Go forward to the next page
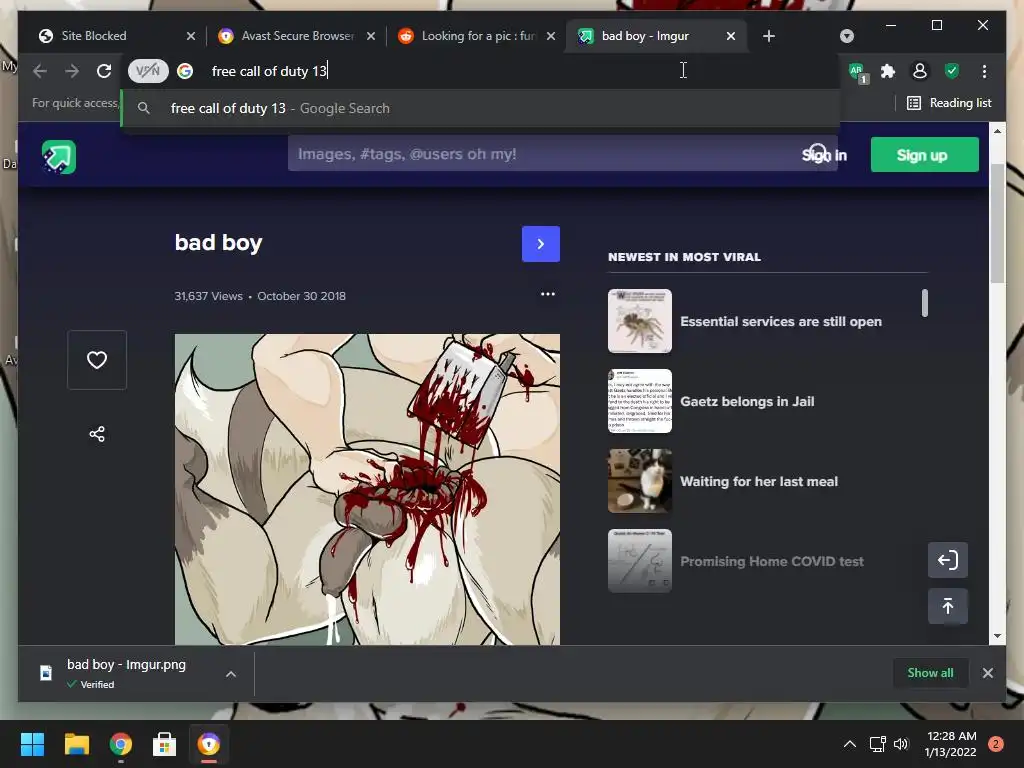Viewport: 1024px width, 768px height. (x=72, y=71)
